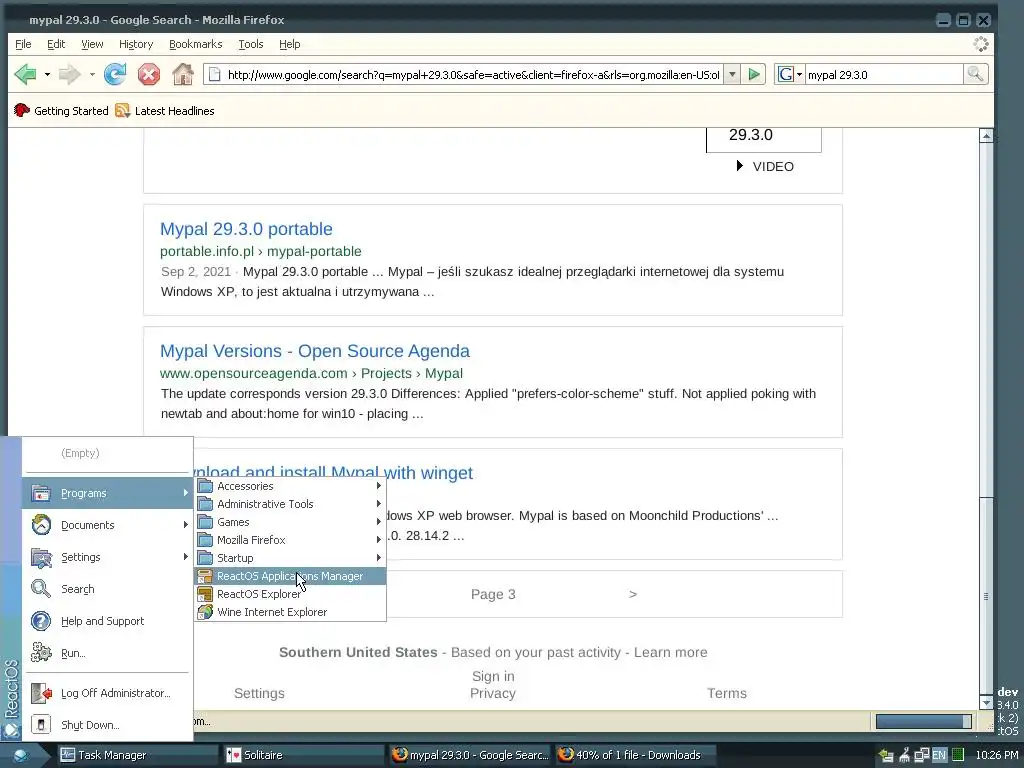Click the Run gears icon
This screenshot has width=1024, height=768.
click(41, 653)
